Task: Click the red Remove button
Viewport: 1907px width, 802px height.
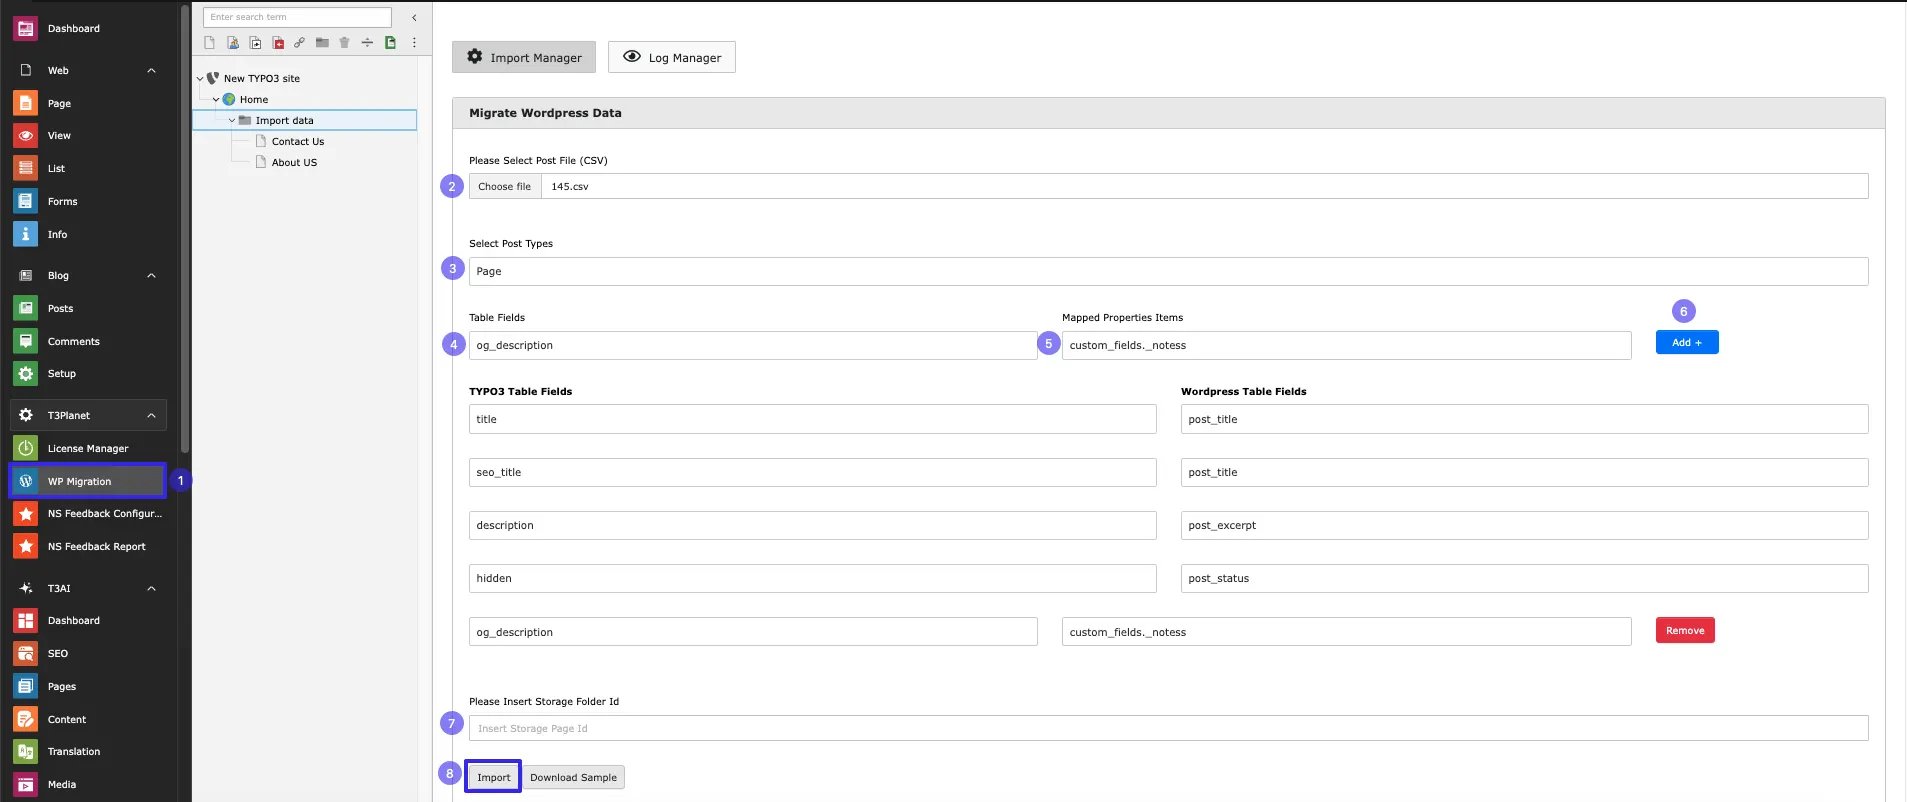Action: (1685, 630)
